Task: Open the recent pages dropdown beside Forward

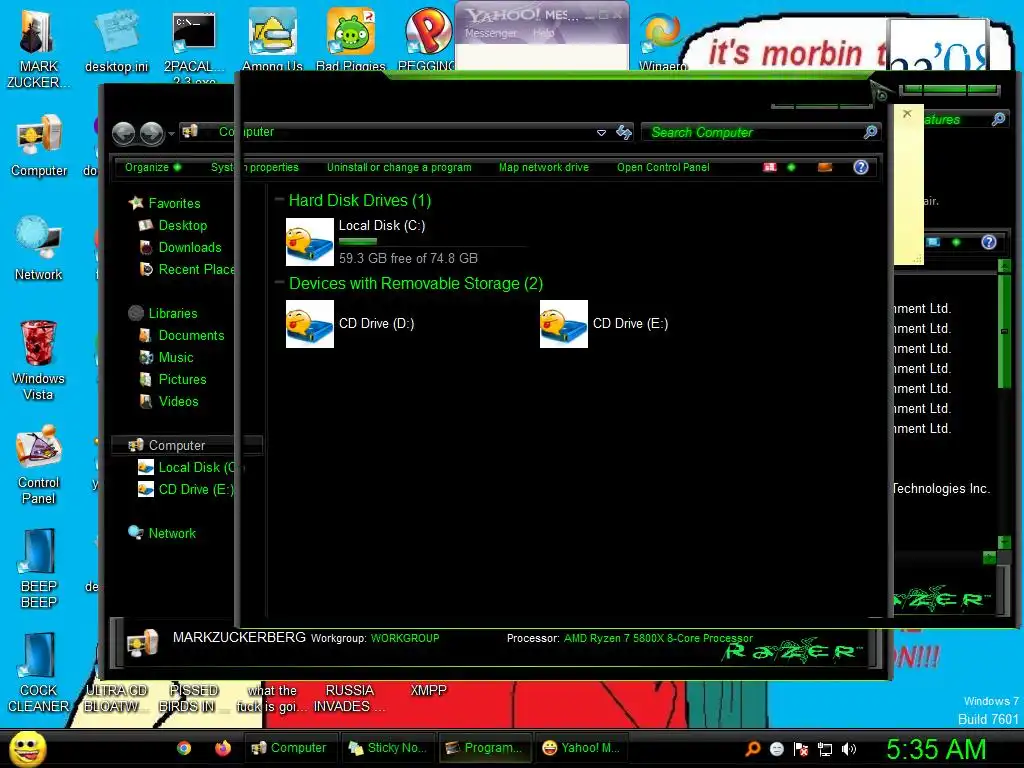Action: coord(171,134)
